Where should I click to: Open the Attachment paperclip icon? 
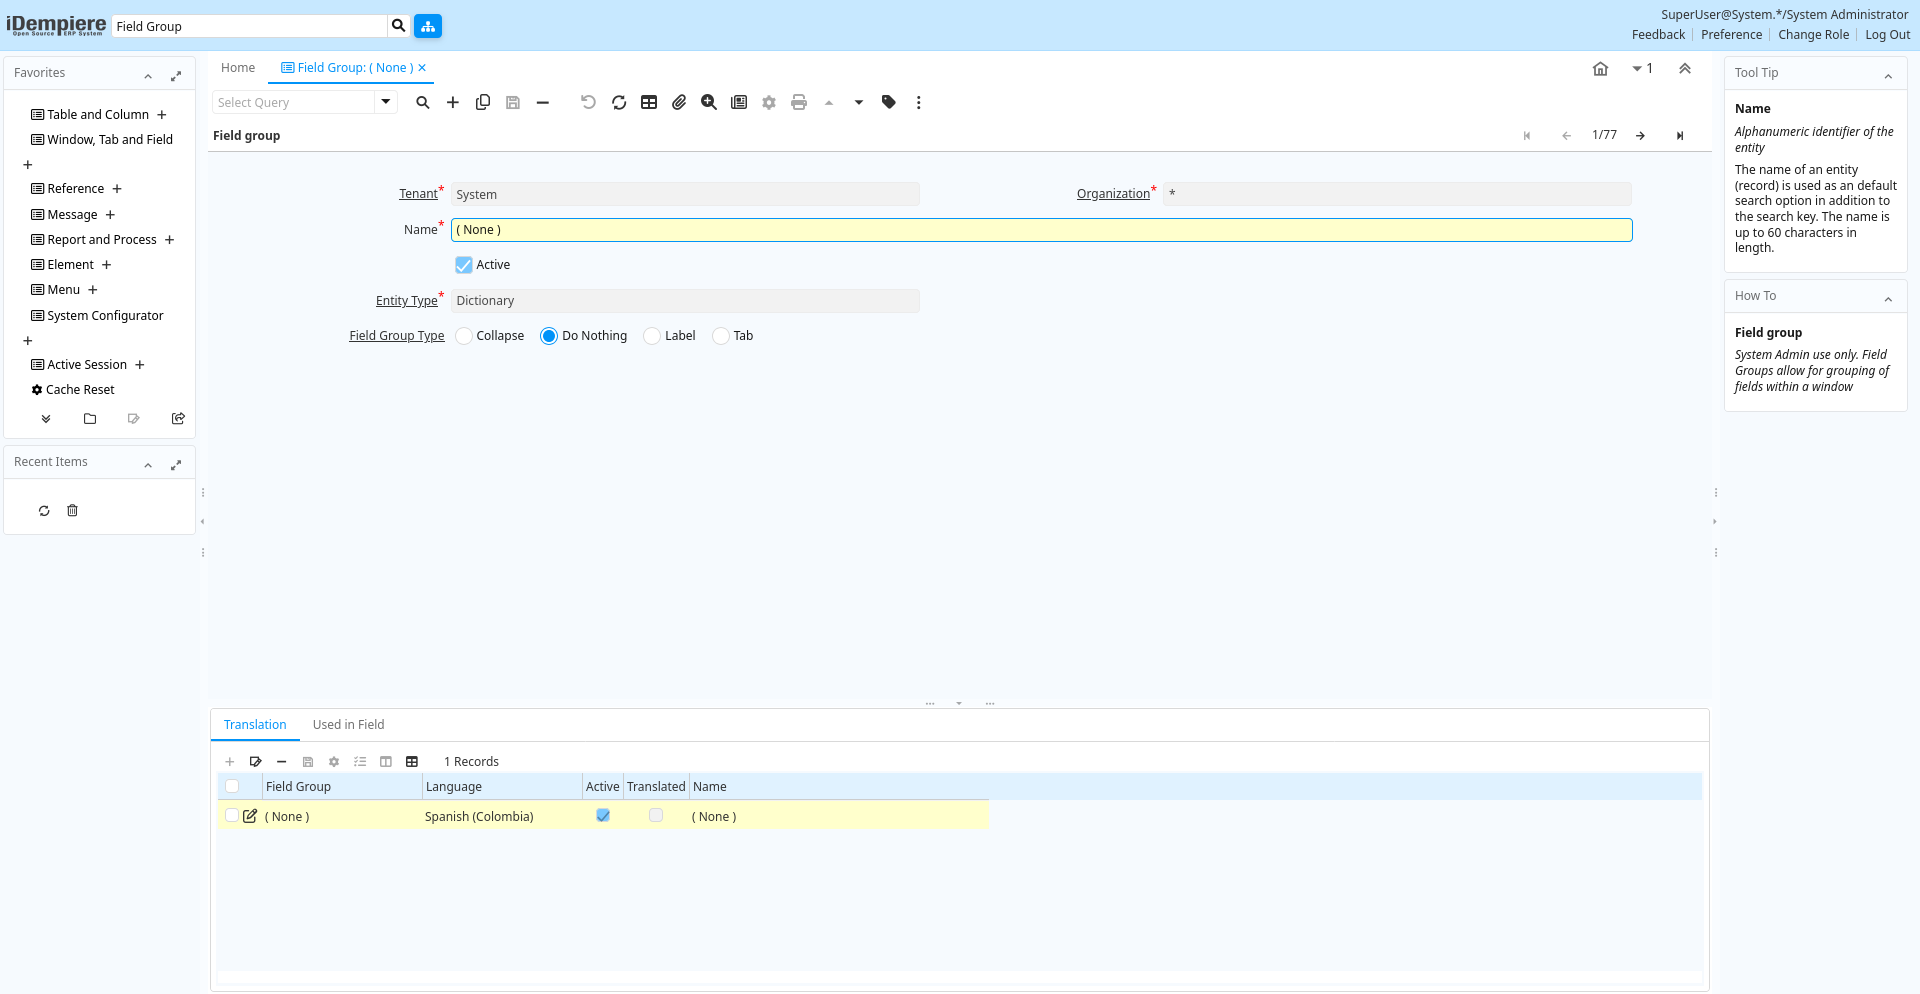679,102
